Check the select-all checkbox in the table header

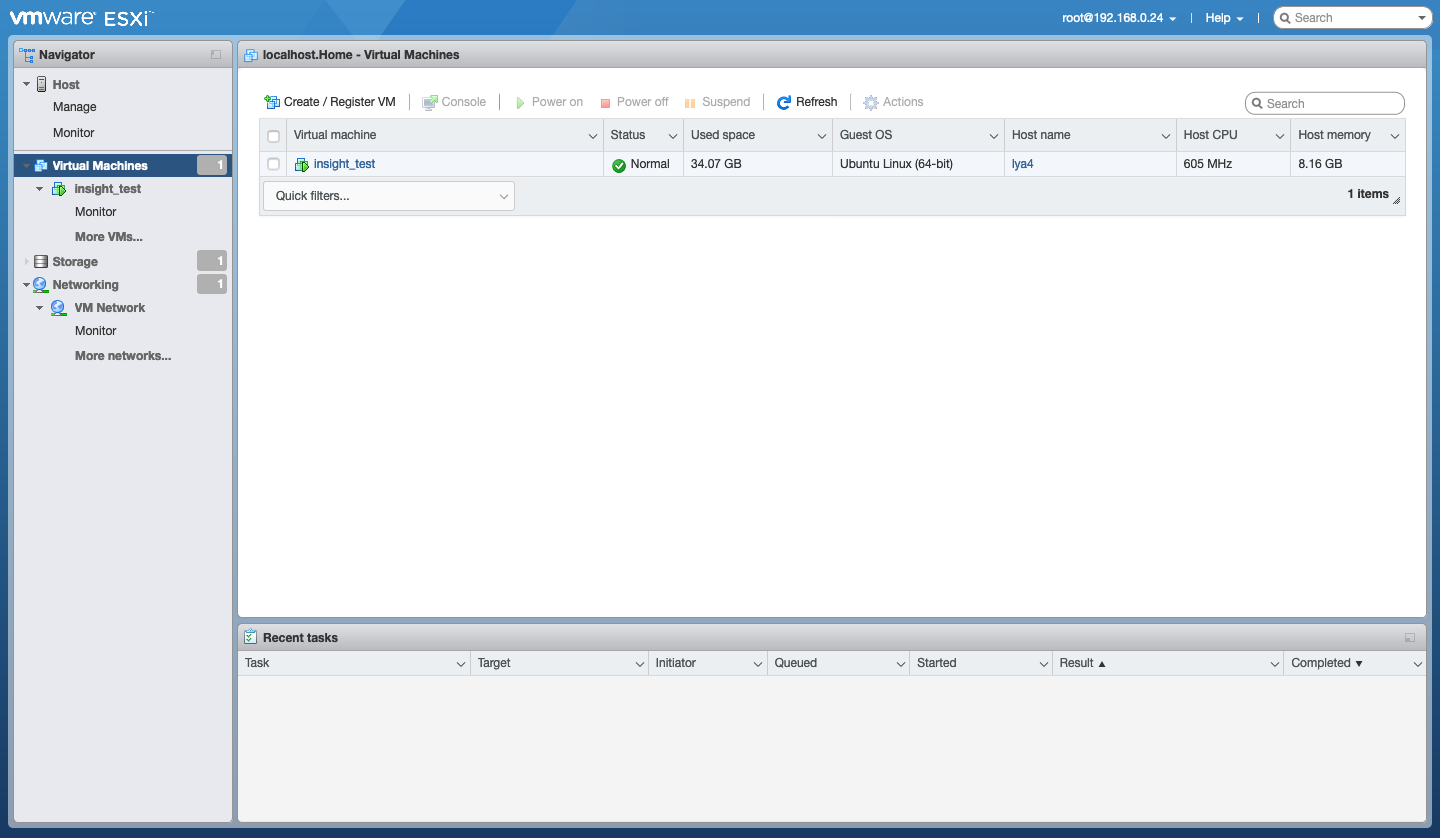point(273,134)
